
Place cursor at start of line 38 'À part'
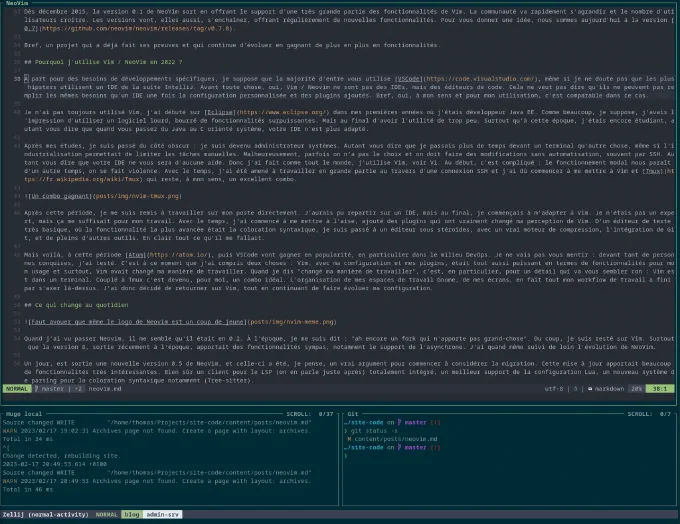(x=26, y=79)
